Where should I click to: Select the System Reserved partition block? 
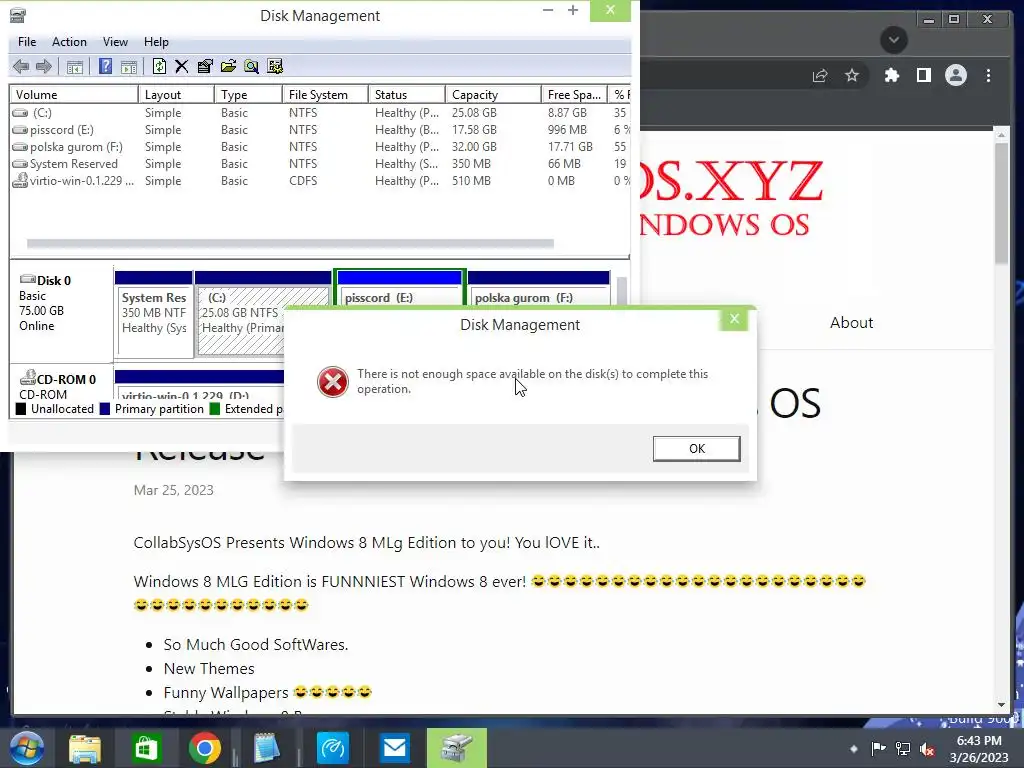pyautogui.click(x=153, y=313)
